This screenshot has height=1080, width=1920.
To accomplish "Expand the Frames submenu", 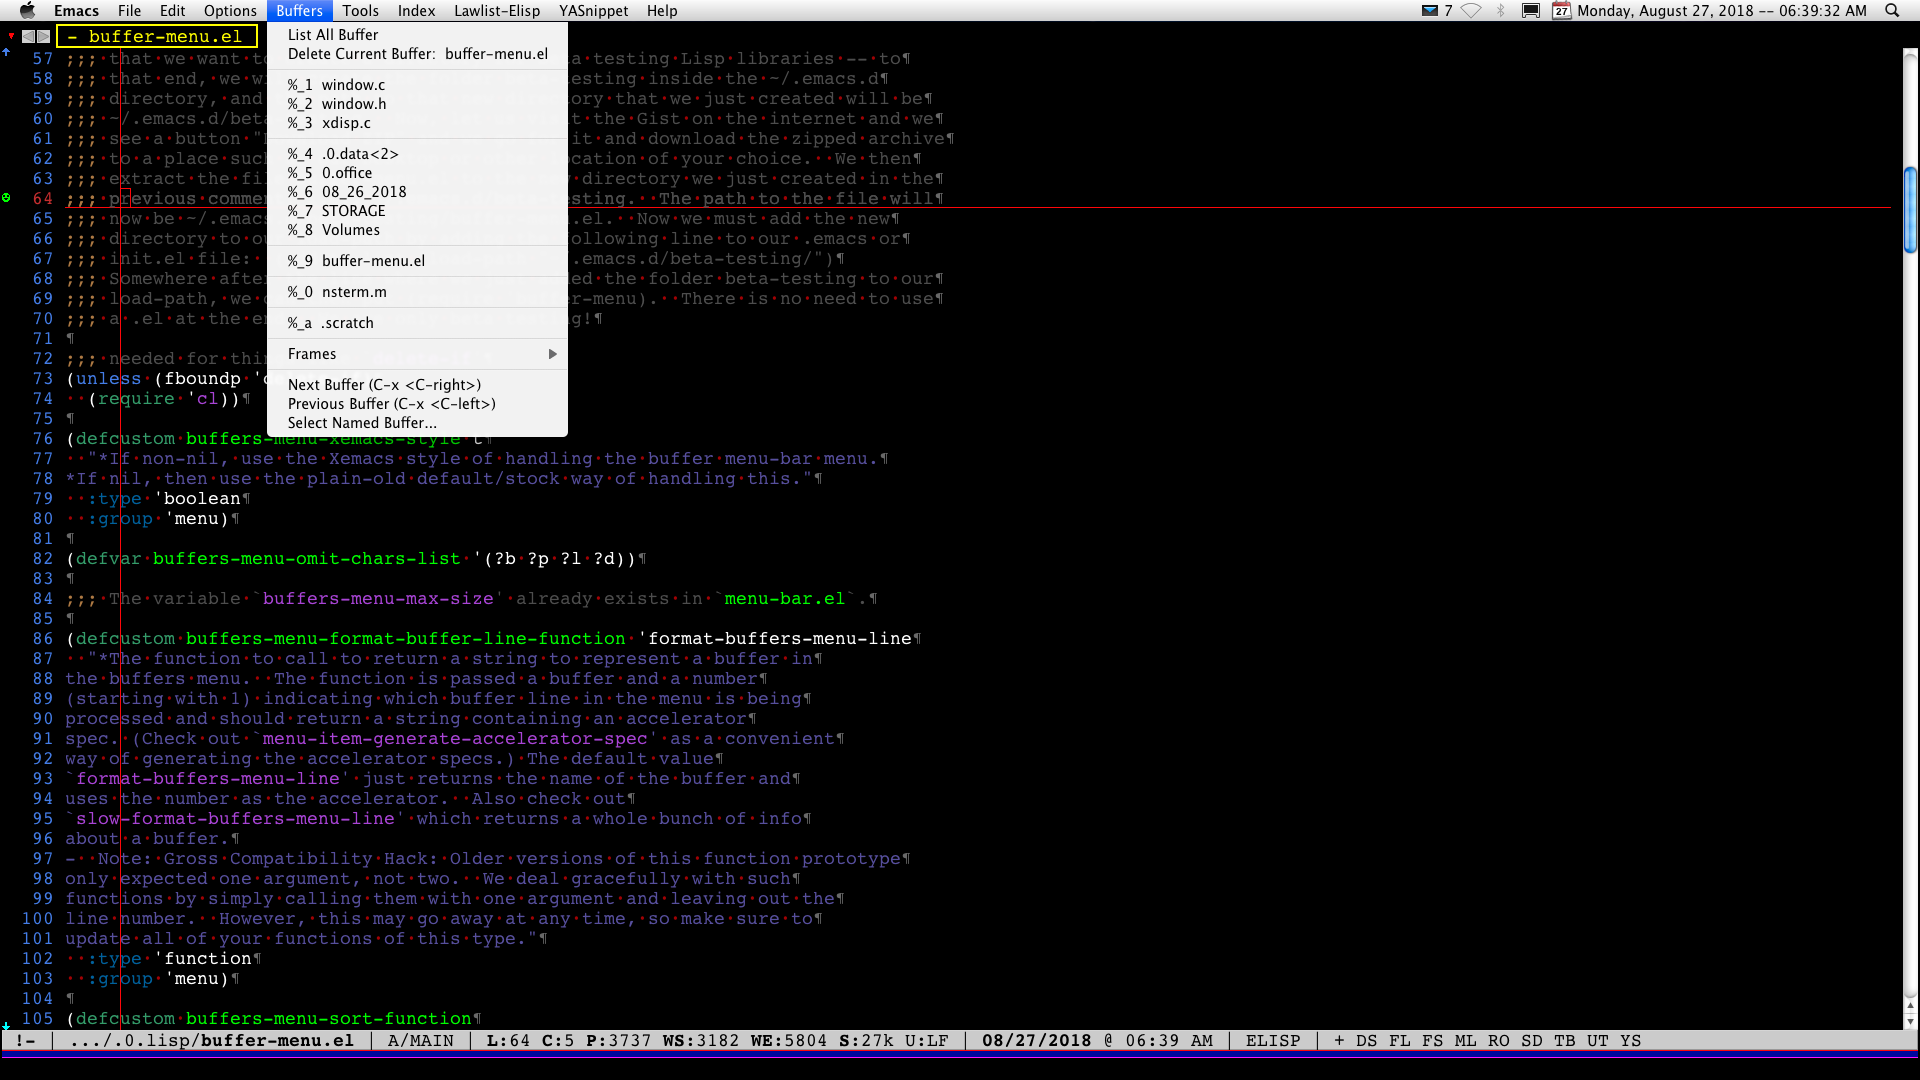I will (x=417, y=353).
